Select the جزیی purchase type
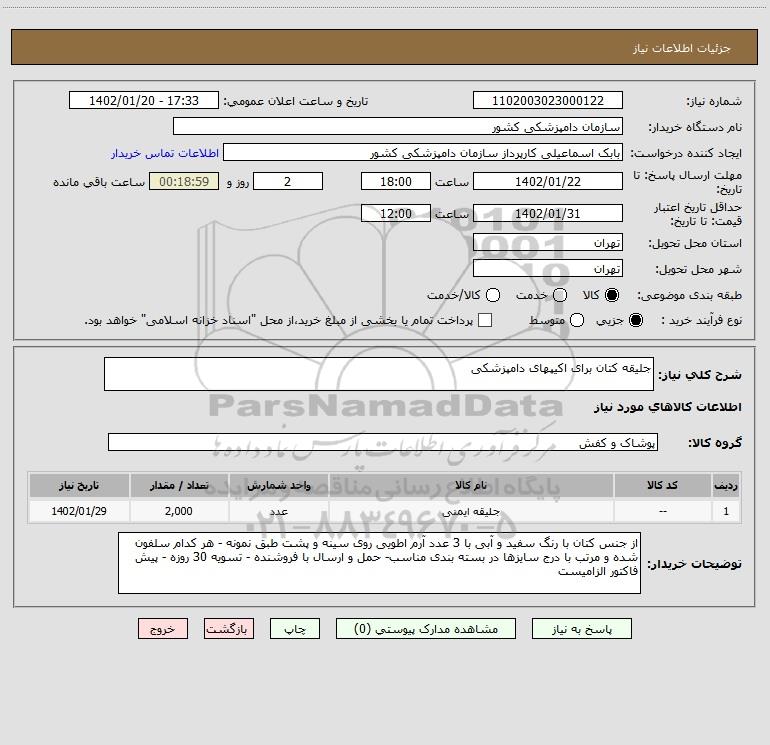The image size is (770, 745). pos(635,321)
